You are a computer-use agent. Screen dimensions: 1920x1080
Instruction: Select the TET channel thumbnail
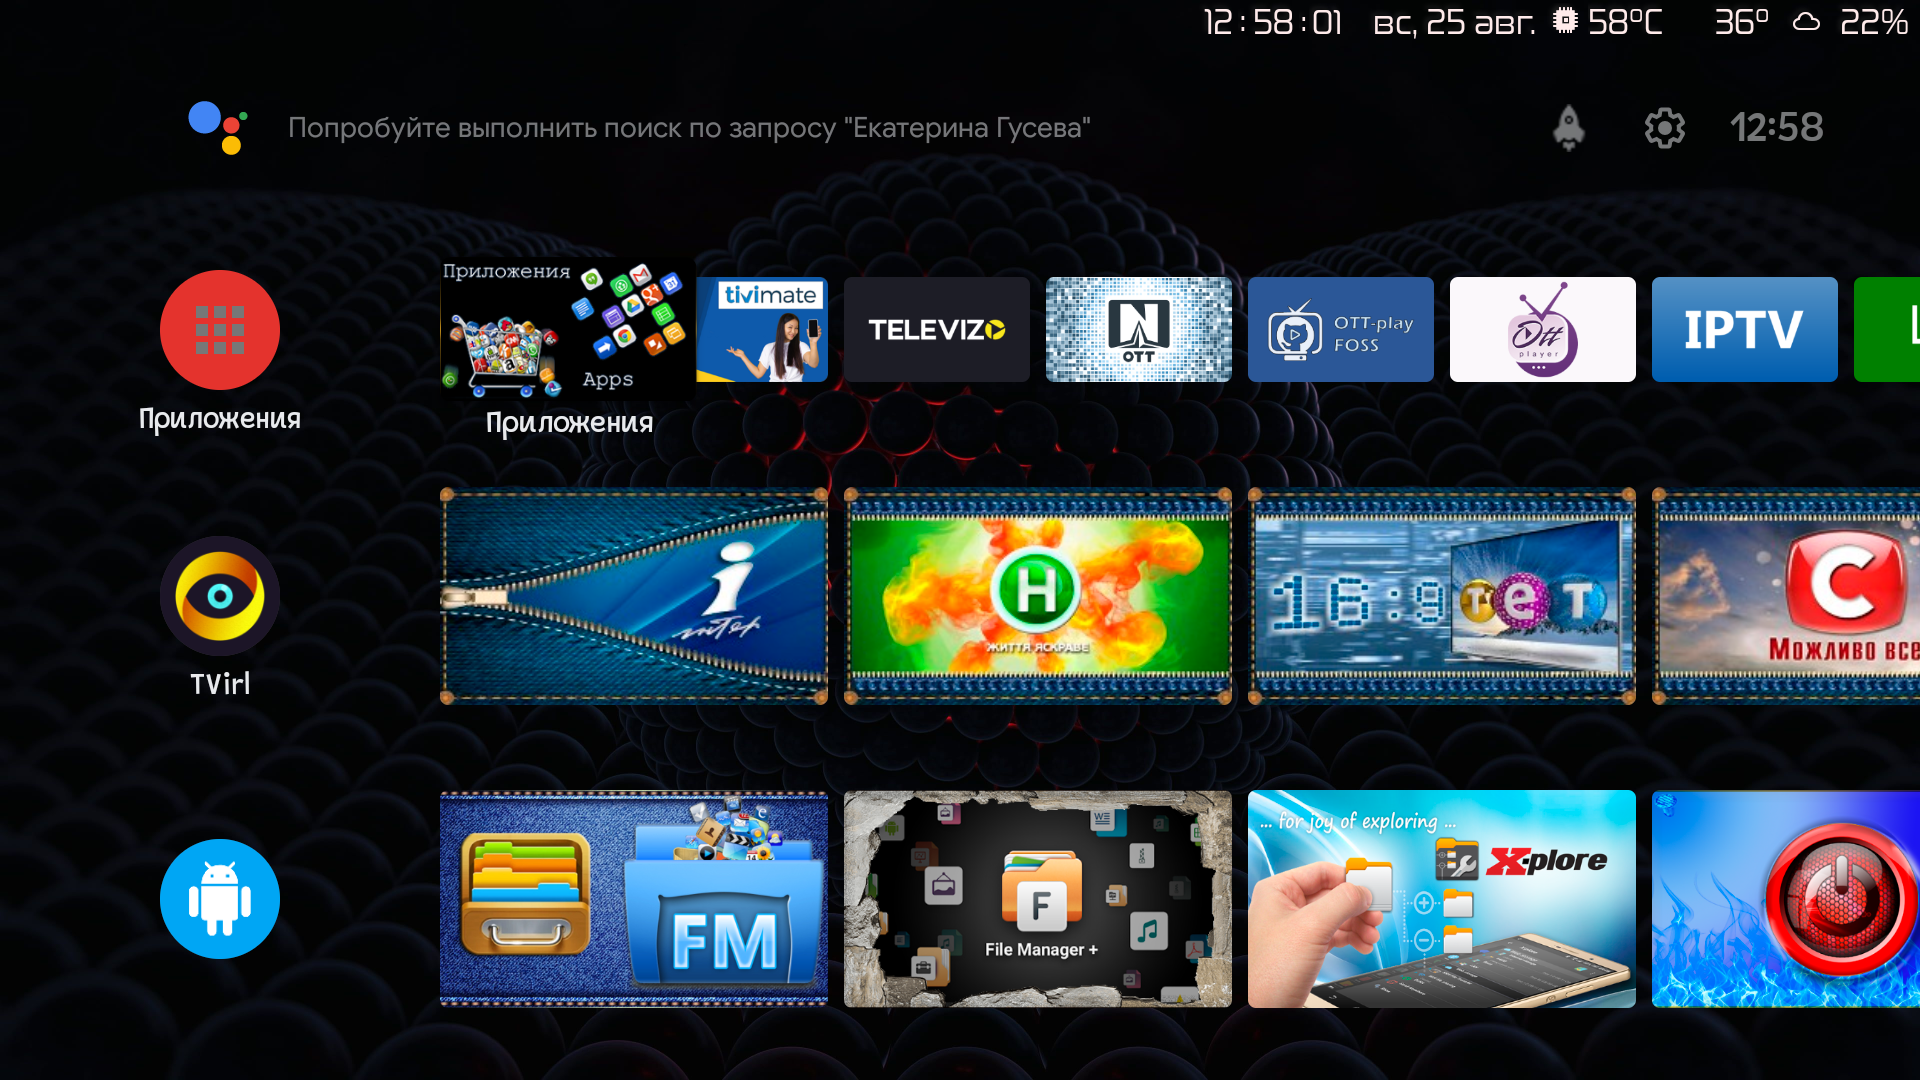point(1442,597)
